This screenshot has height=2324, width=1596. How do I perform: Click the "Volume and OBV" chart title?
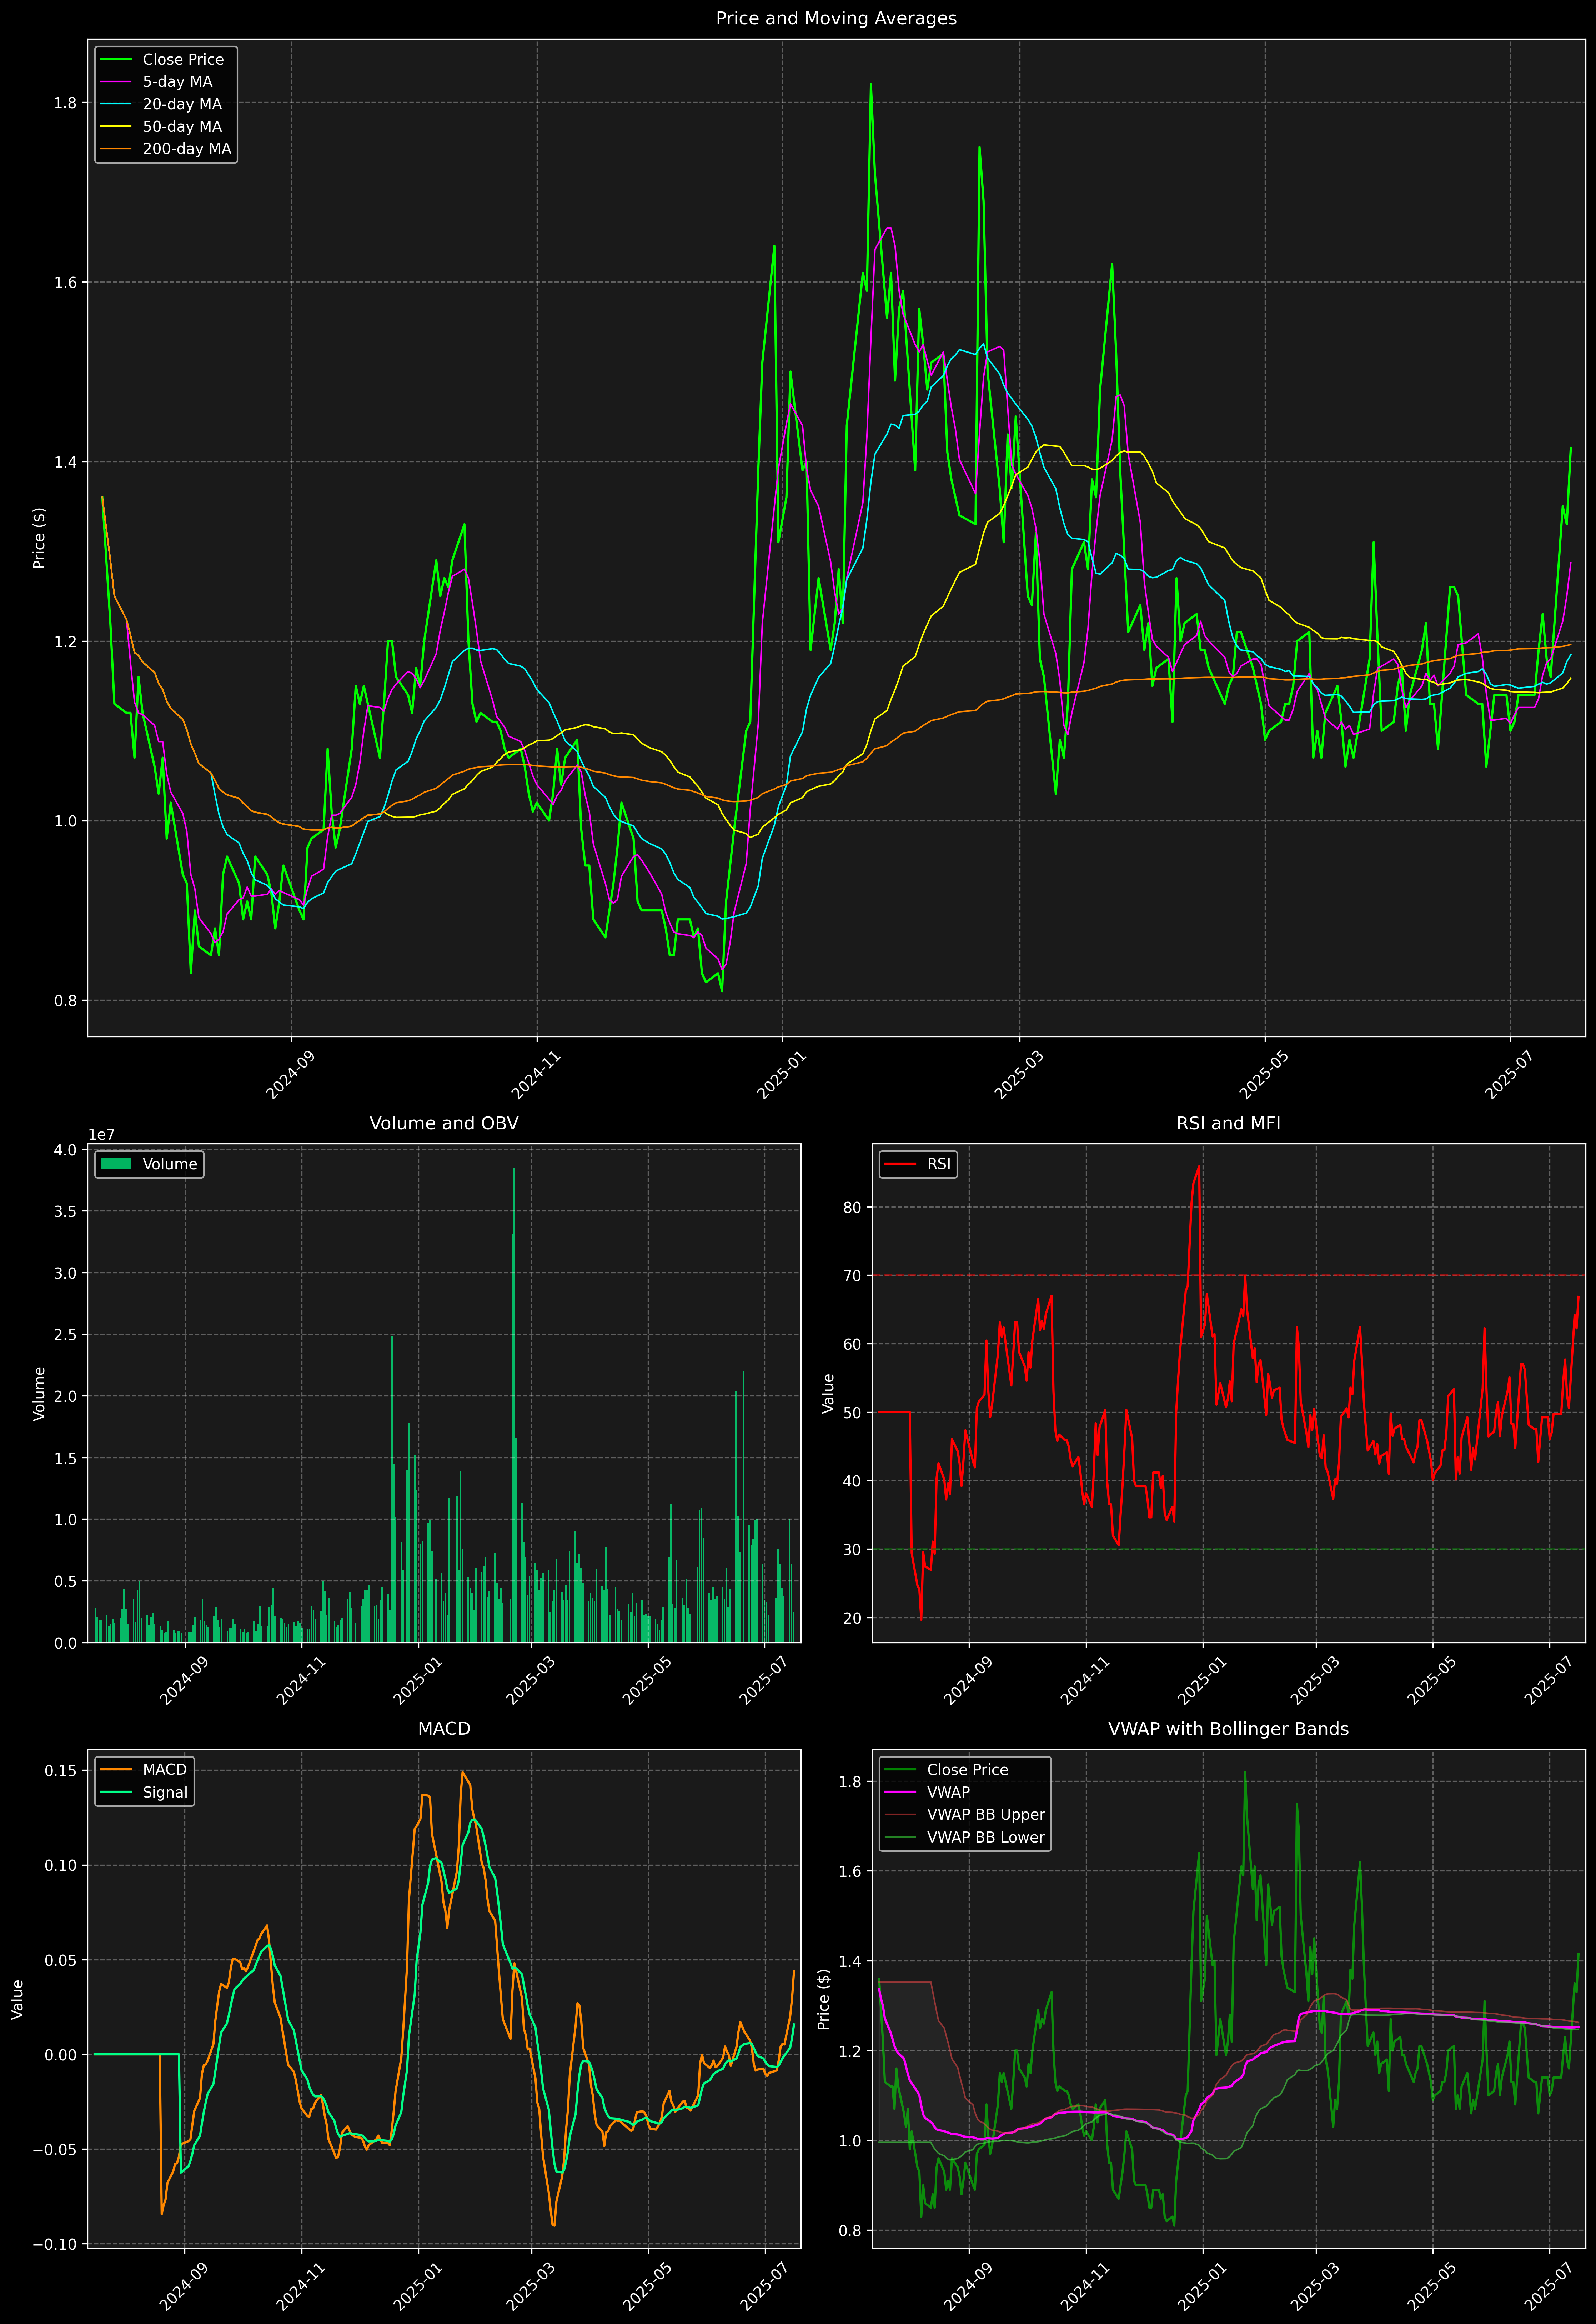(444, 1123)
